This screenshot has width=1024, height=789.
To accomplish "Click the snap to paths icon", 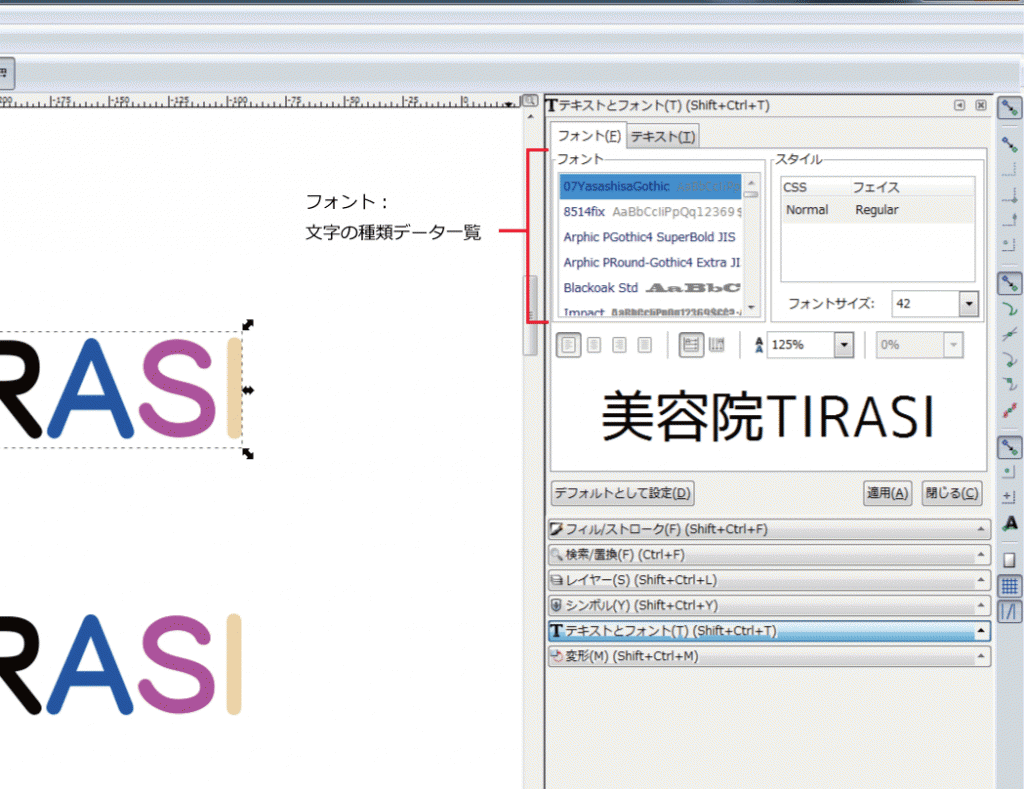I will (1010, 309).
